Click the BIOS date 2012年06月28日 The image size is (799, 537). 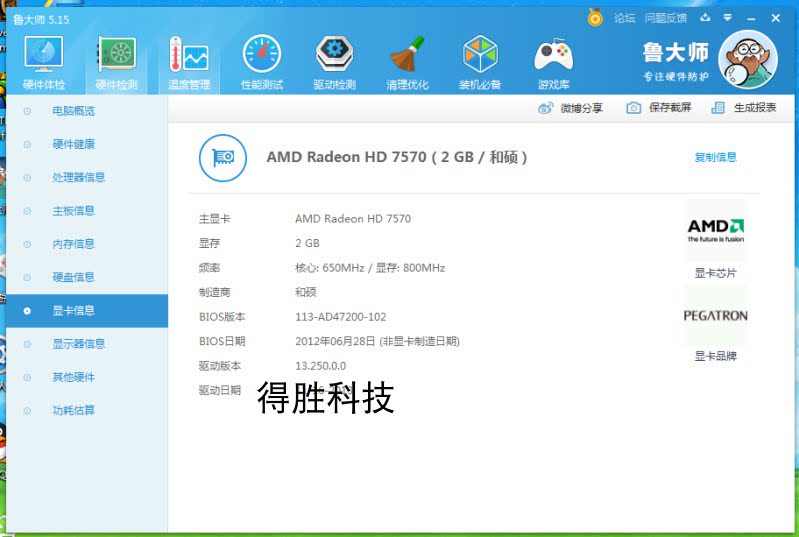pyautogui.click(x=335, y=341)
